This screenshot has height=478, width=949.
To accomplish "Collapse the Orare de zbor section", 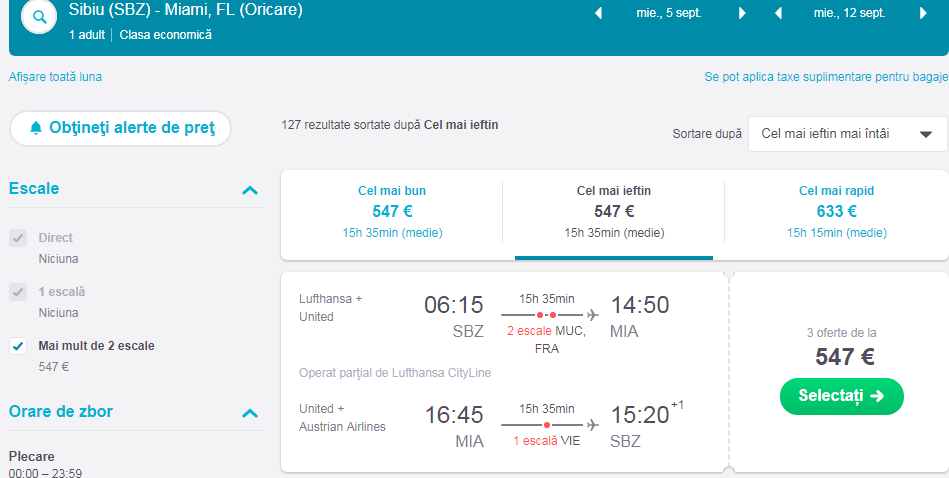I will 250,412.
